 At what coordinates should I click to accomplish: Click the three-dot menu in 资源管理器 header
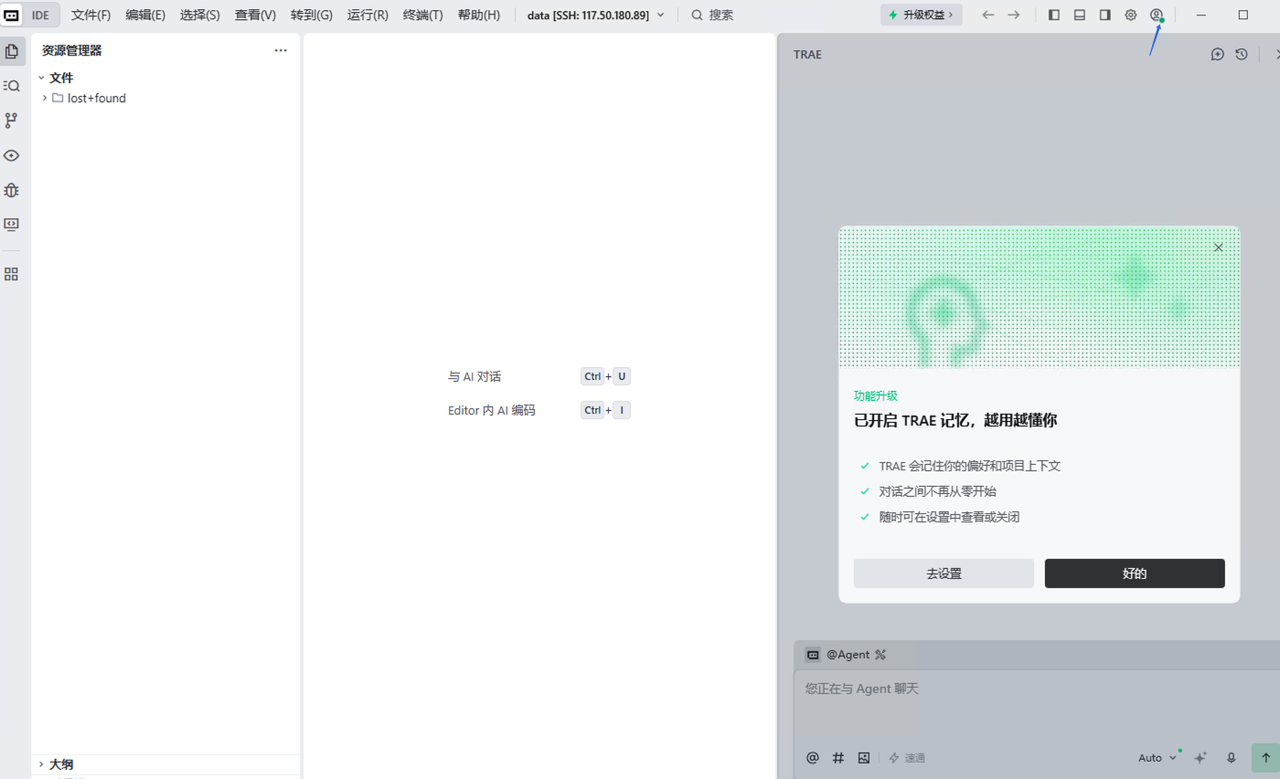point(281,50)
